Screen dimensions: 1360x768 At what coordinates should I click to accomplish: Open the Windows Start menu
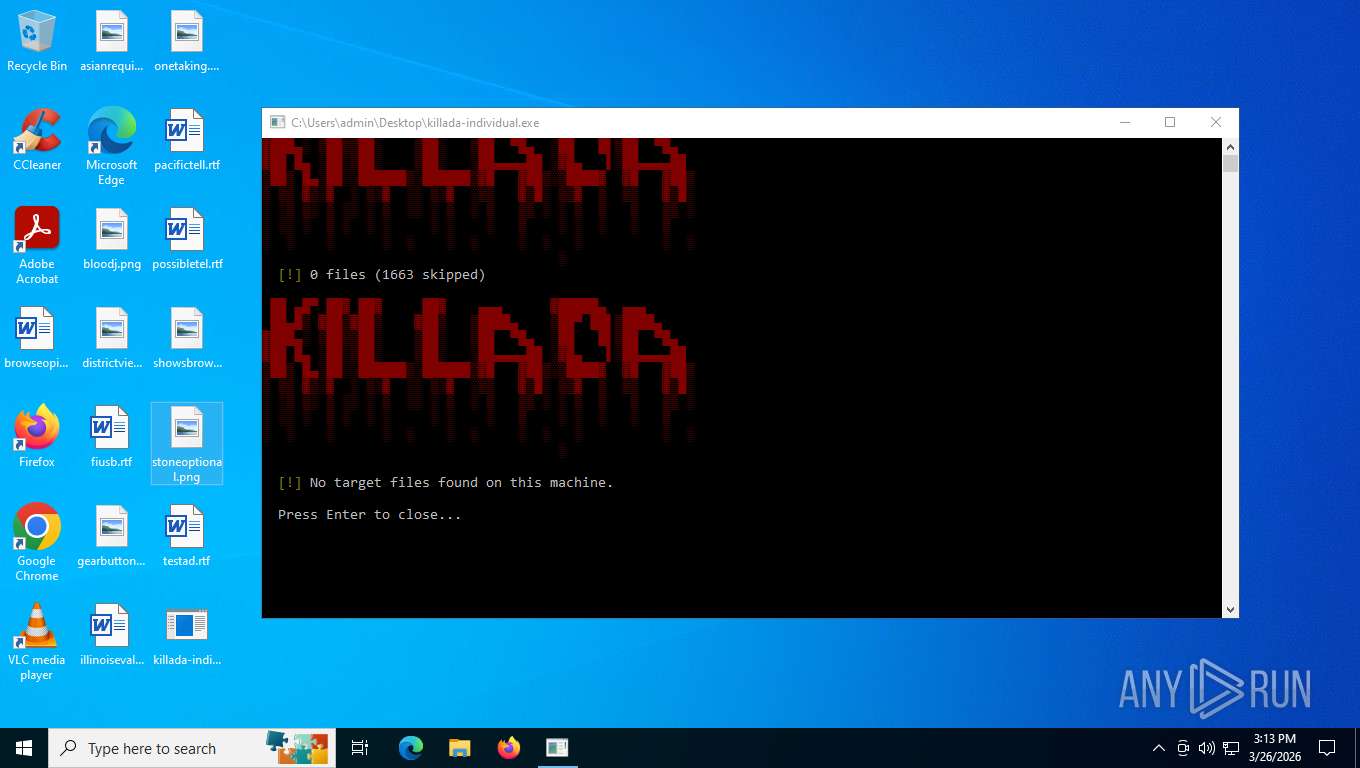(24, 748)
